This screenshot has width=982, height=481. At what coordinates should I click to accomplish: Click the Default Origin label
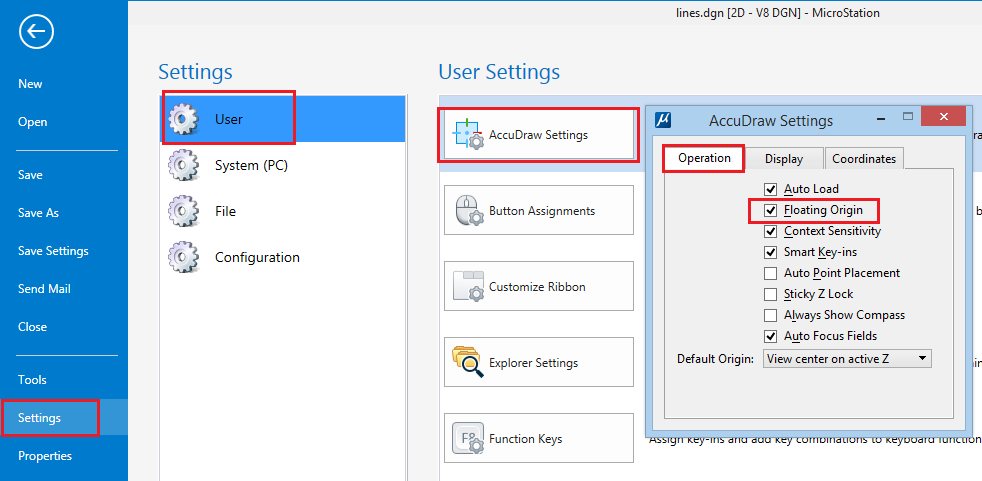[715, 360]
